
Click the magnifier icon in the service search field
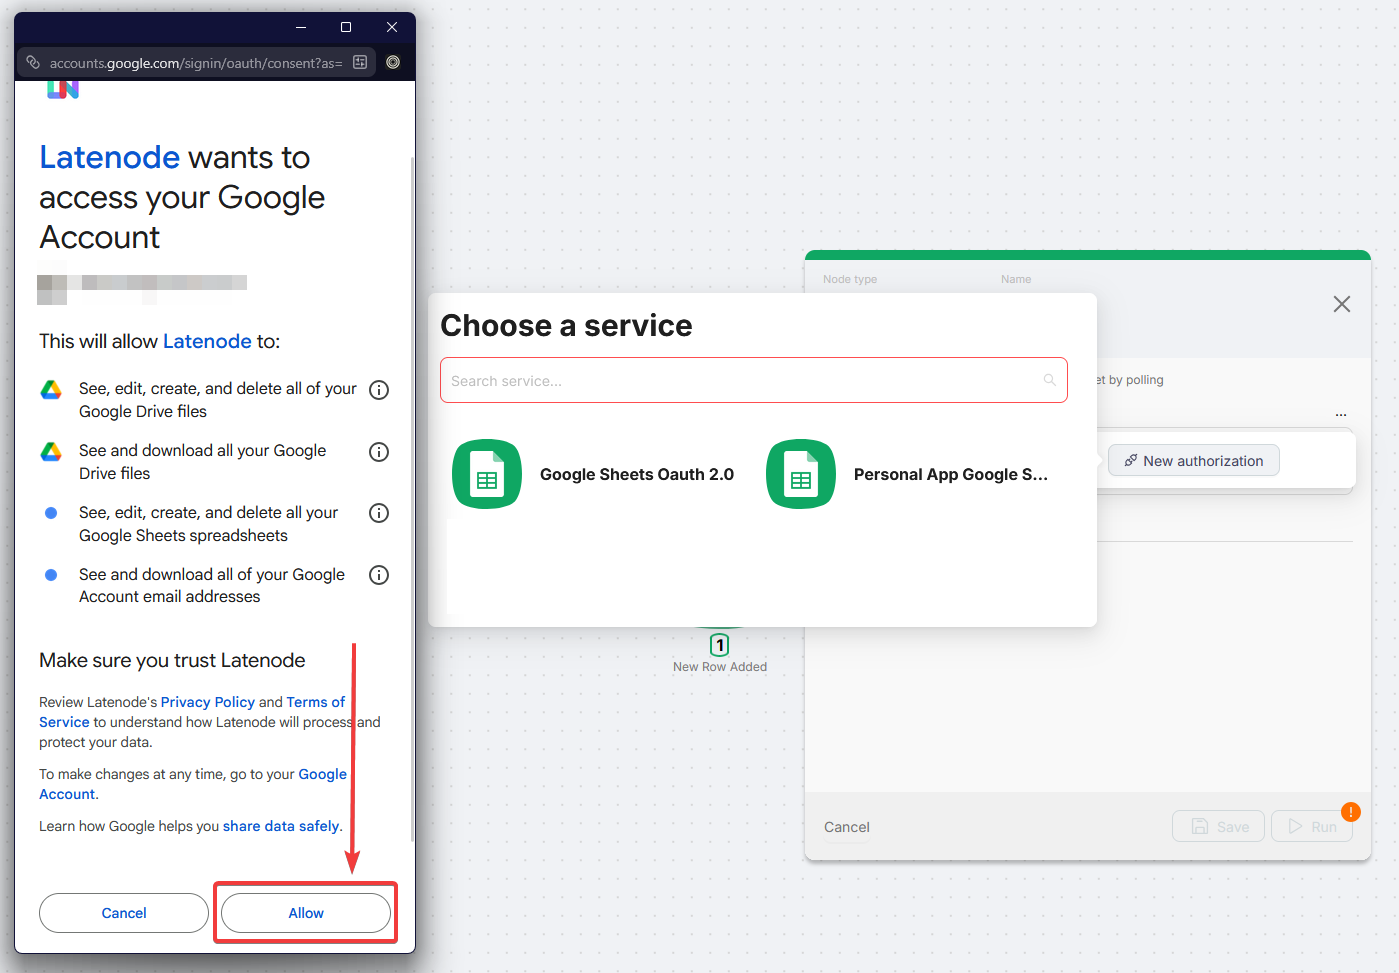(1049, 380)
